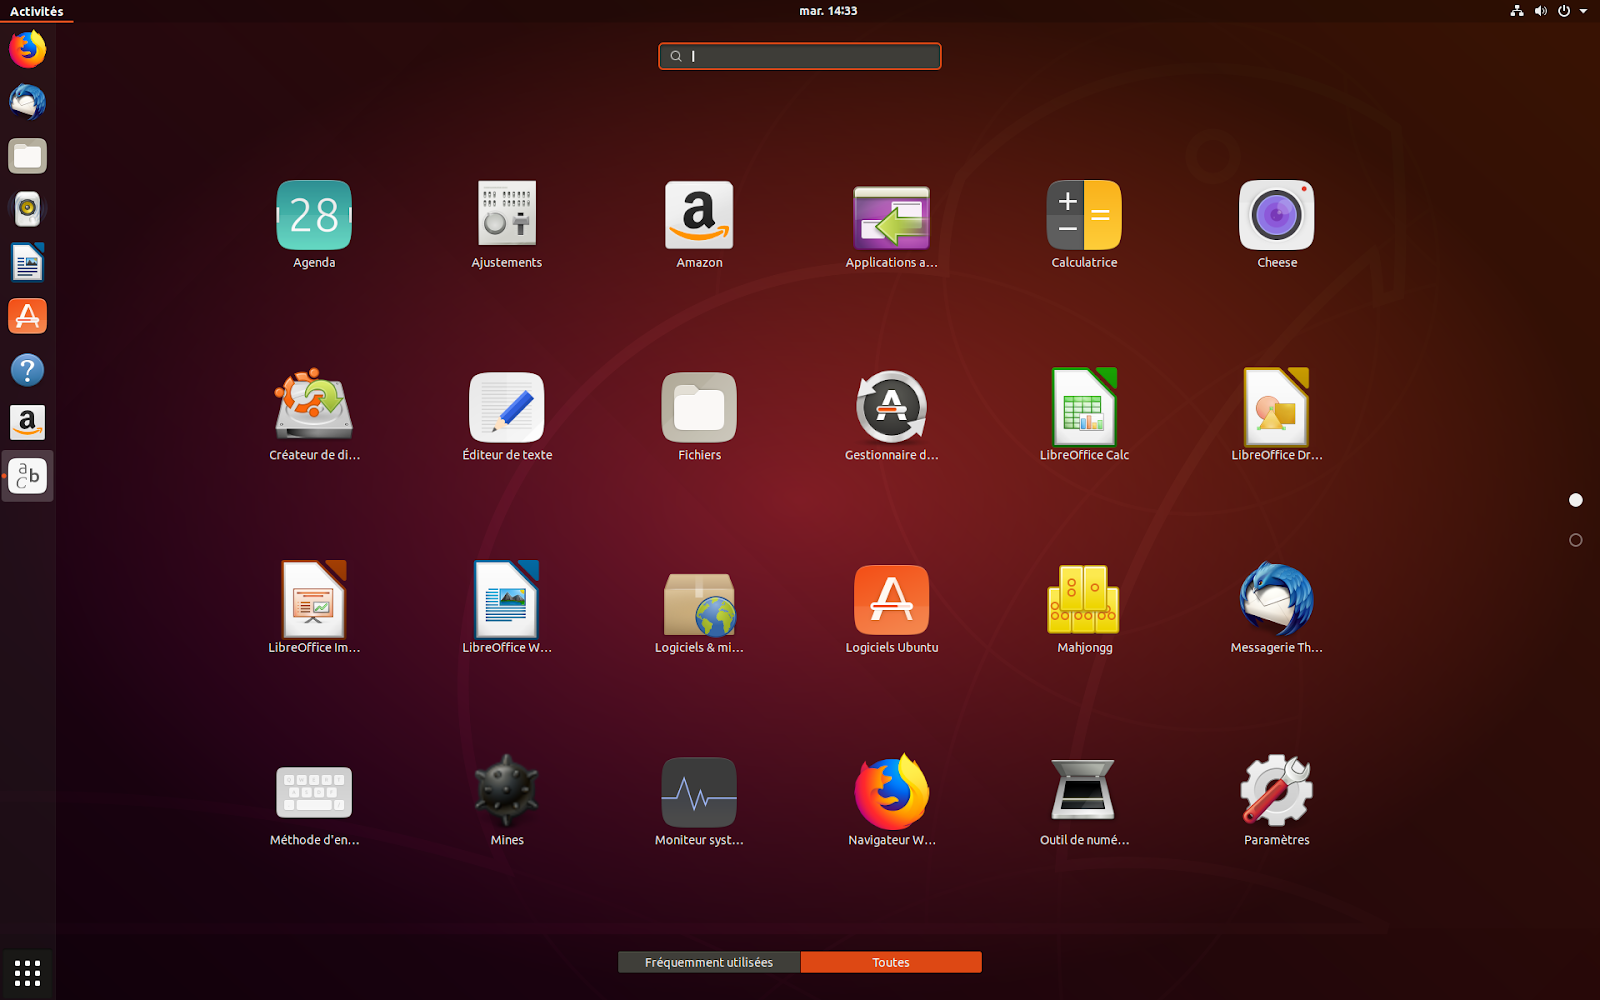Switch to Fréquemment utilisées tab
Screen dimensions: 1600x1000
click(709, 962)
